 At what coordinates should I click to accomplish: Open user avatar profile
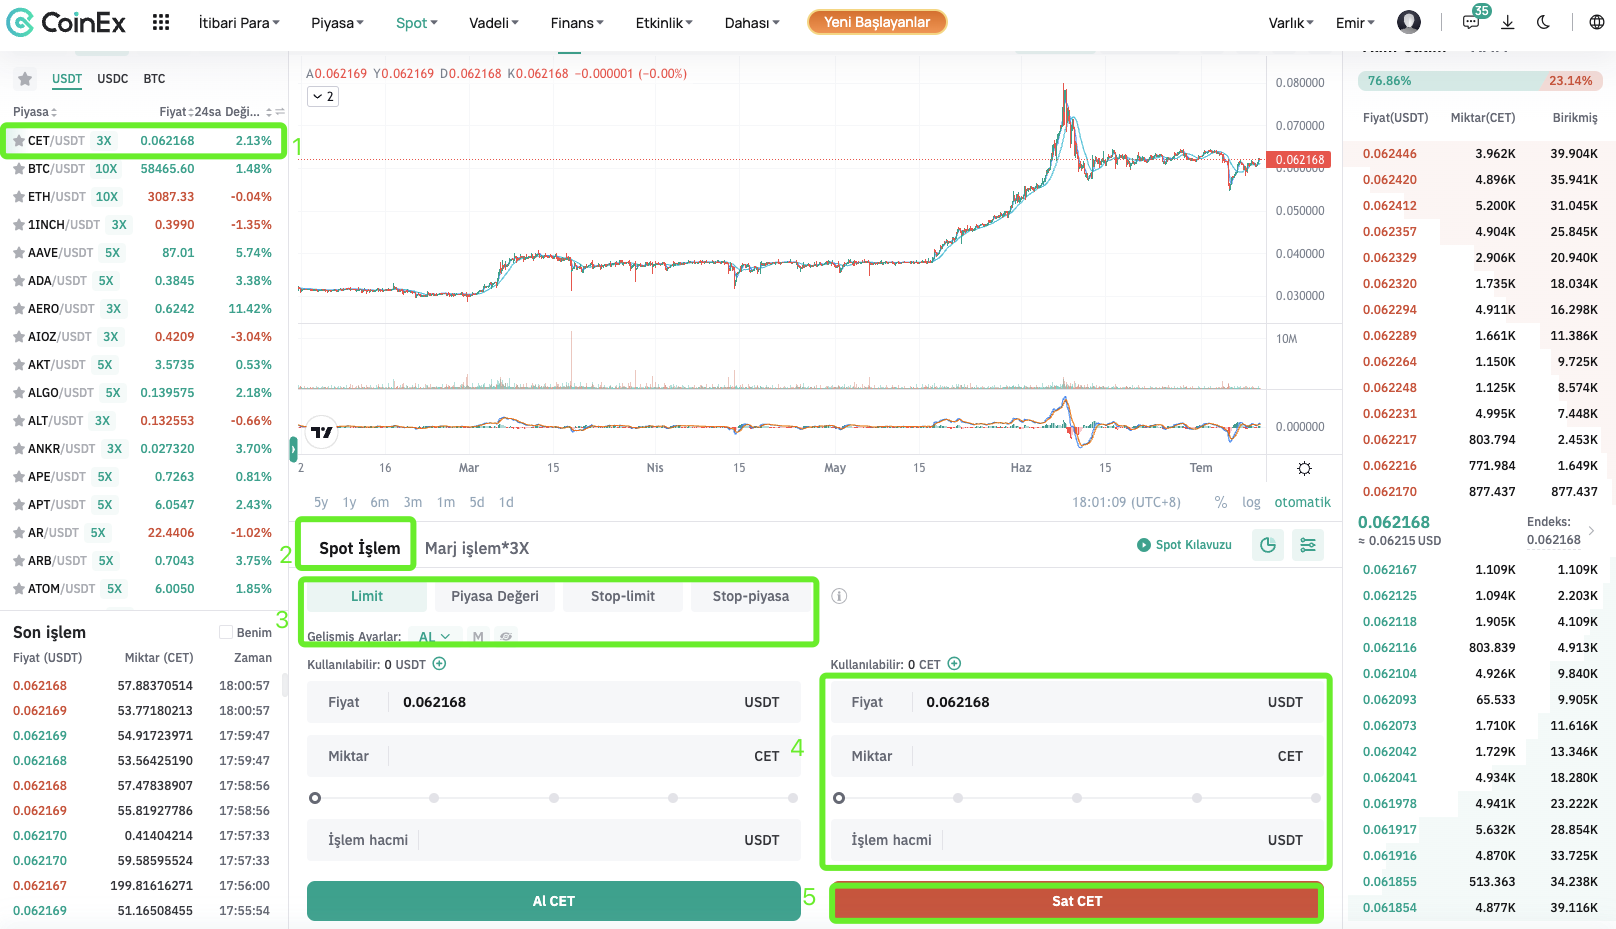tap(1409, 22)
